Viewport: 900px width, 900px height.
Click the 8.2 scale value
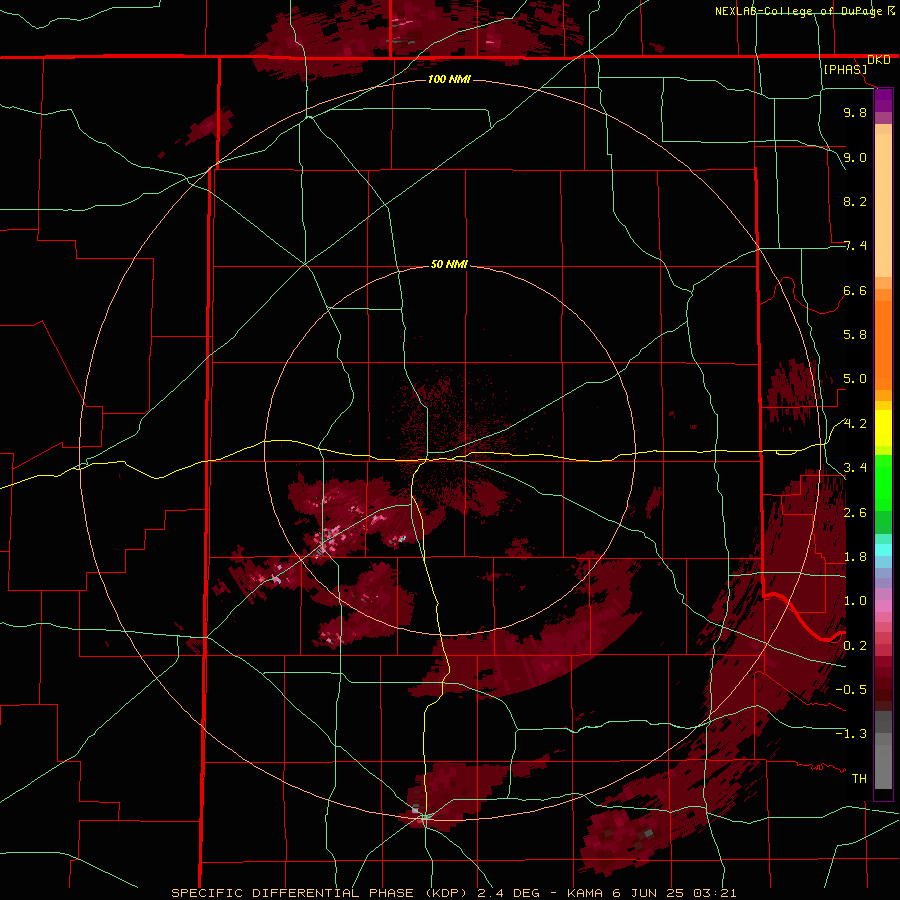point(855,201)
